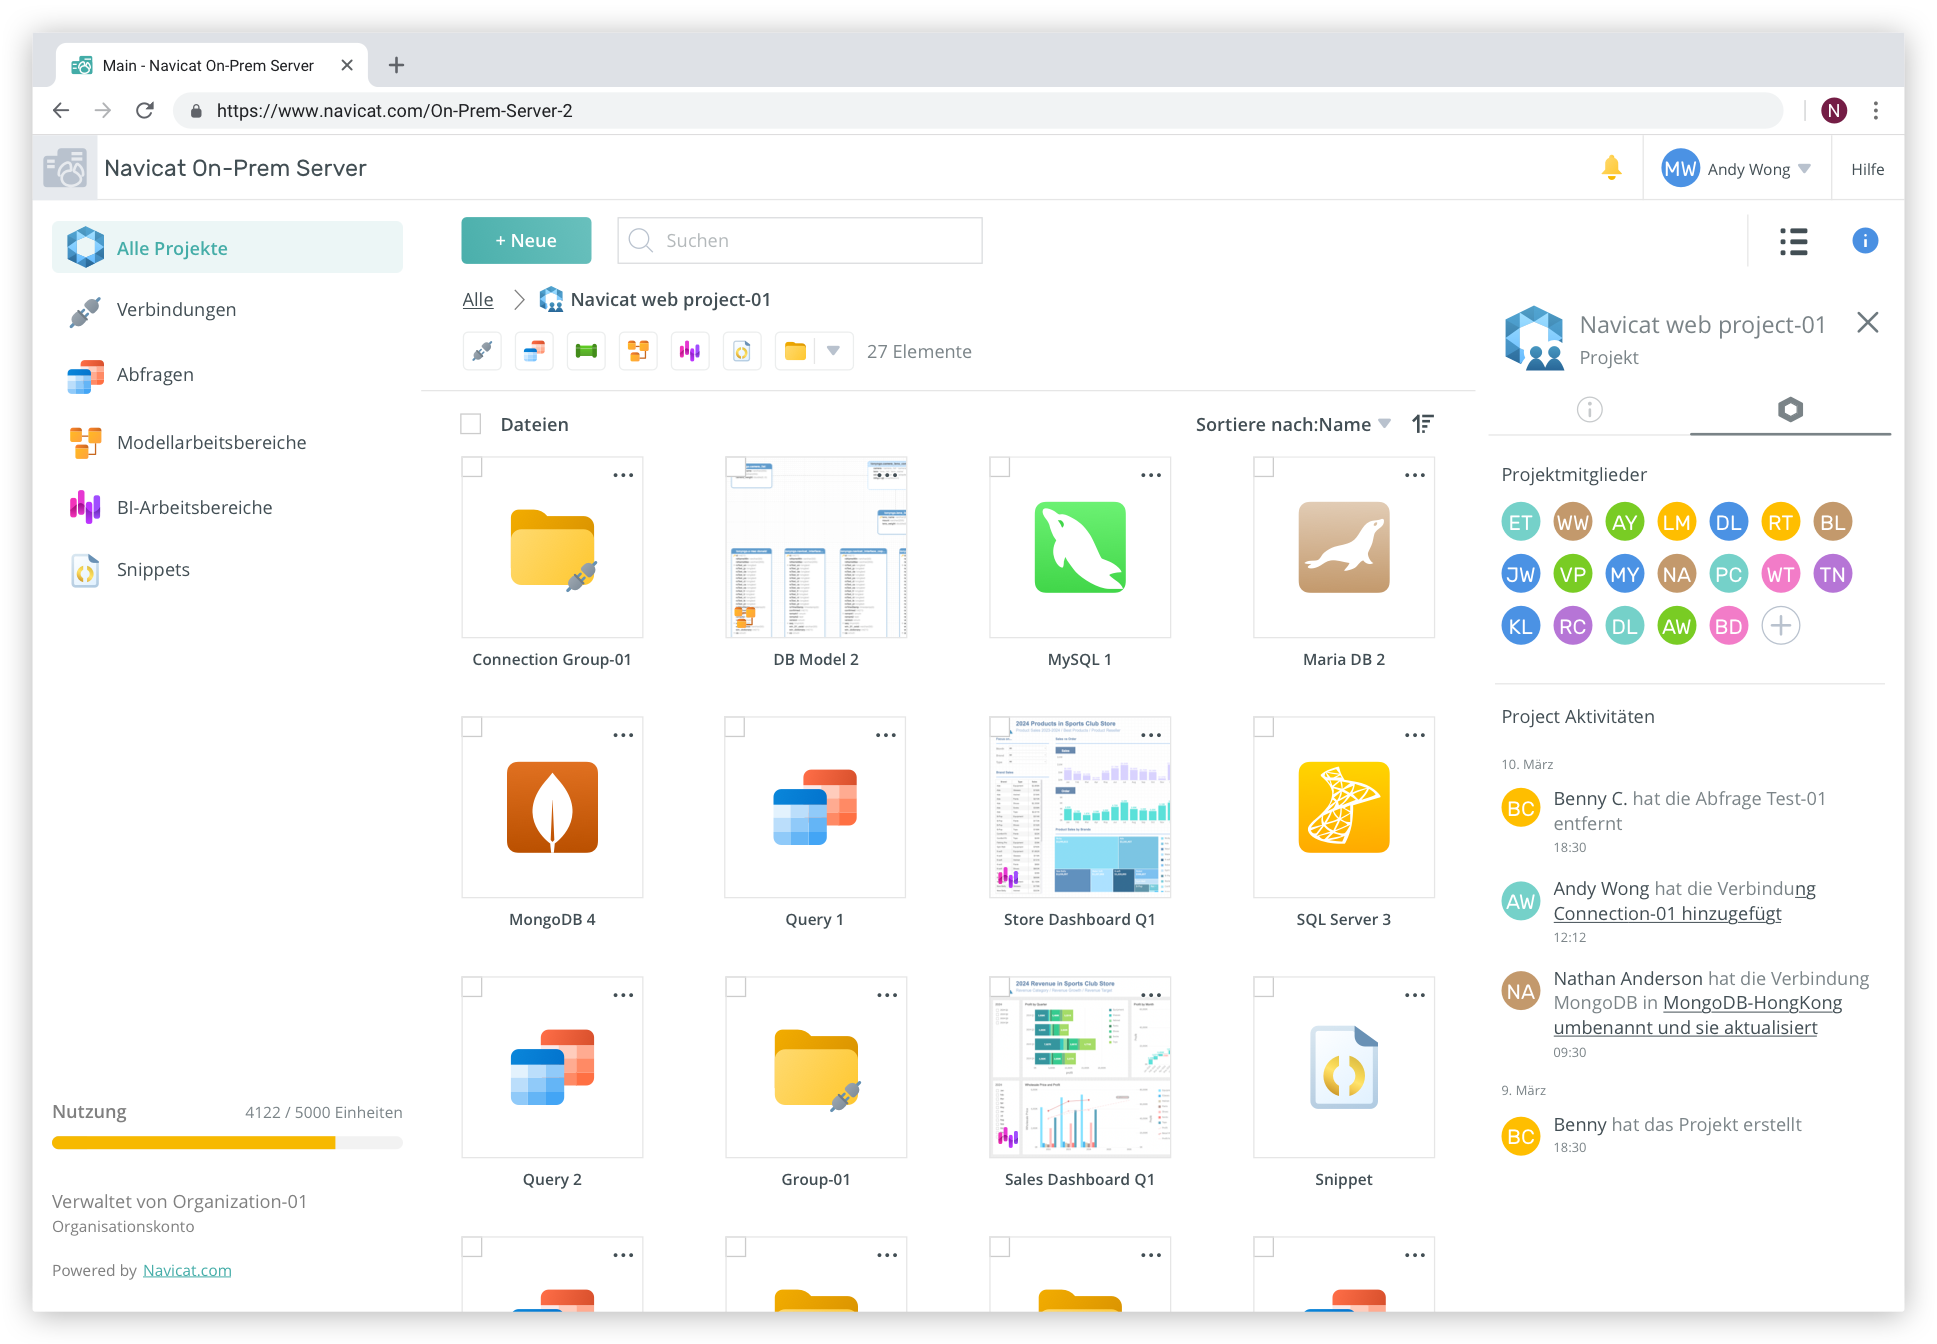Viewport: 1937px width, 1344px height.
Task: Open more options for Snippet
Action: click(1415, 995)
